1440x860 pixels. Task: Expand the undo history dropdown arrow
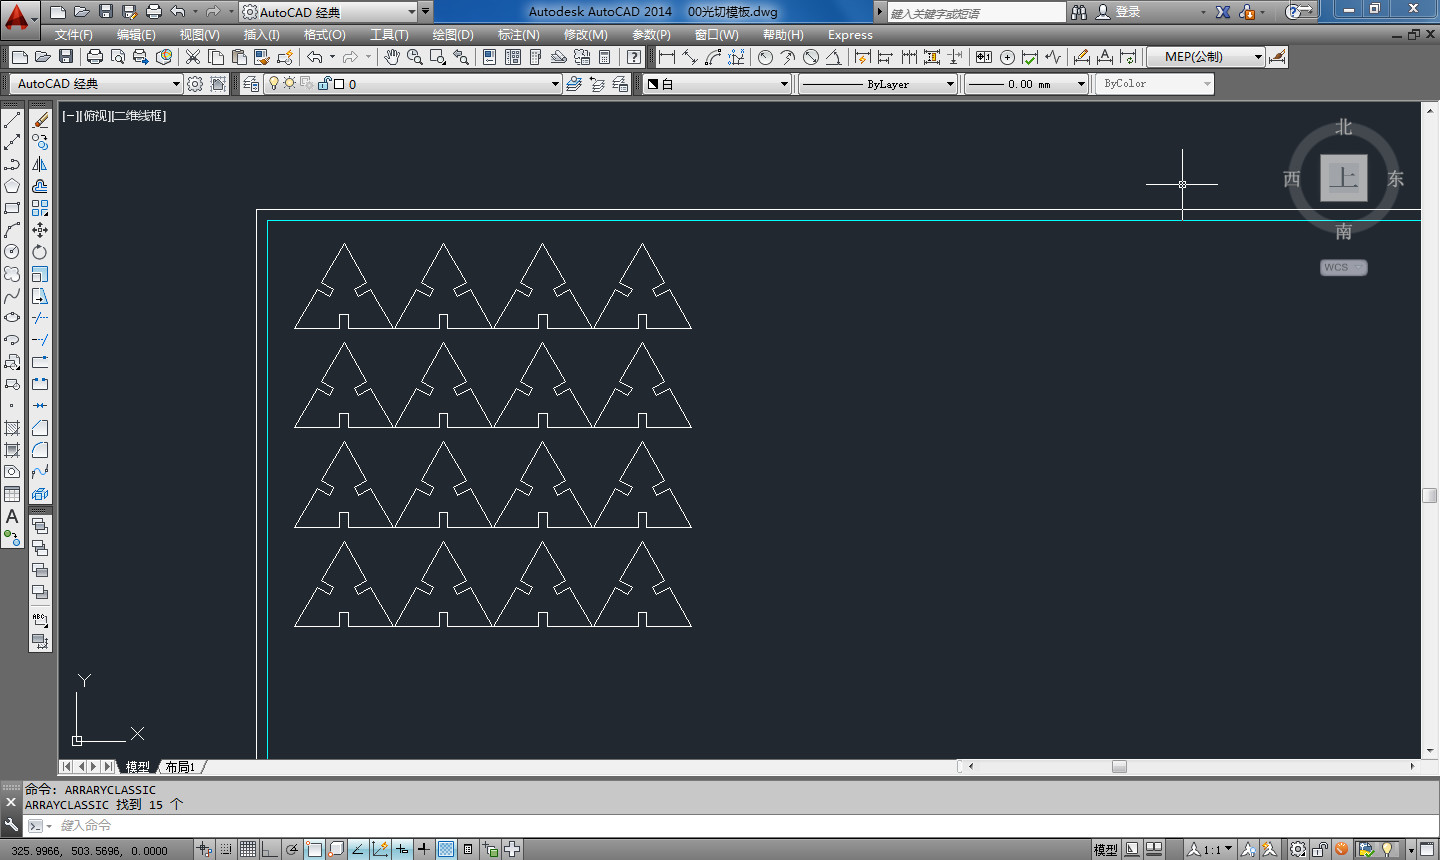333,57
